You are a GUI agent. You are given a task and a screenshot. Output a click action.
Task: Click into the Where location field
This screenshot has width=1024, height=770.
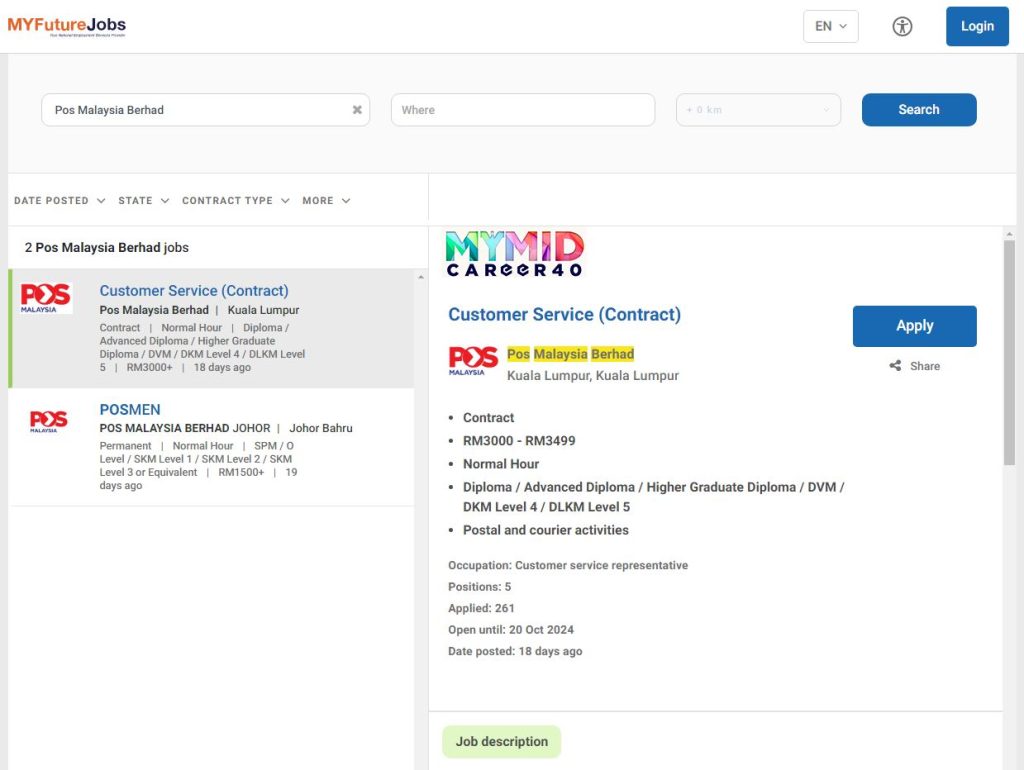coord(522,110)
